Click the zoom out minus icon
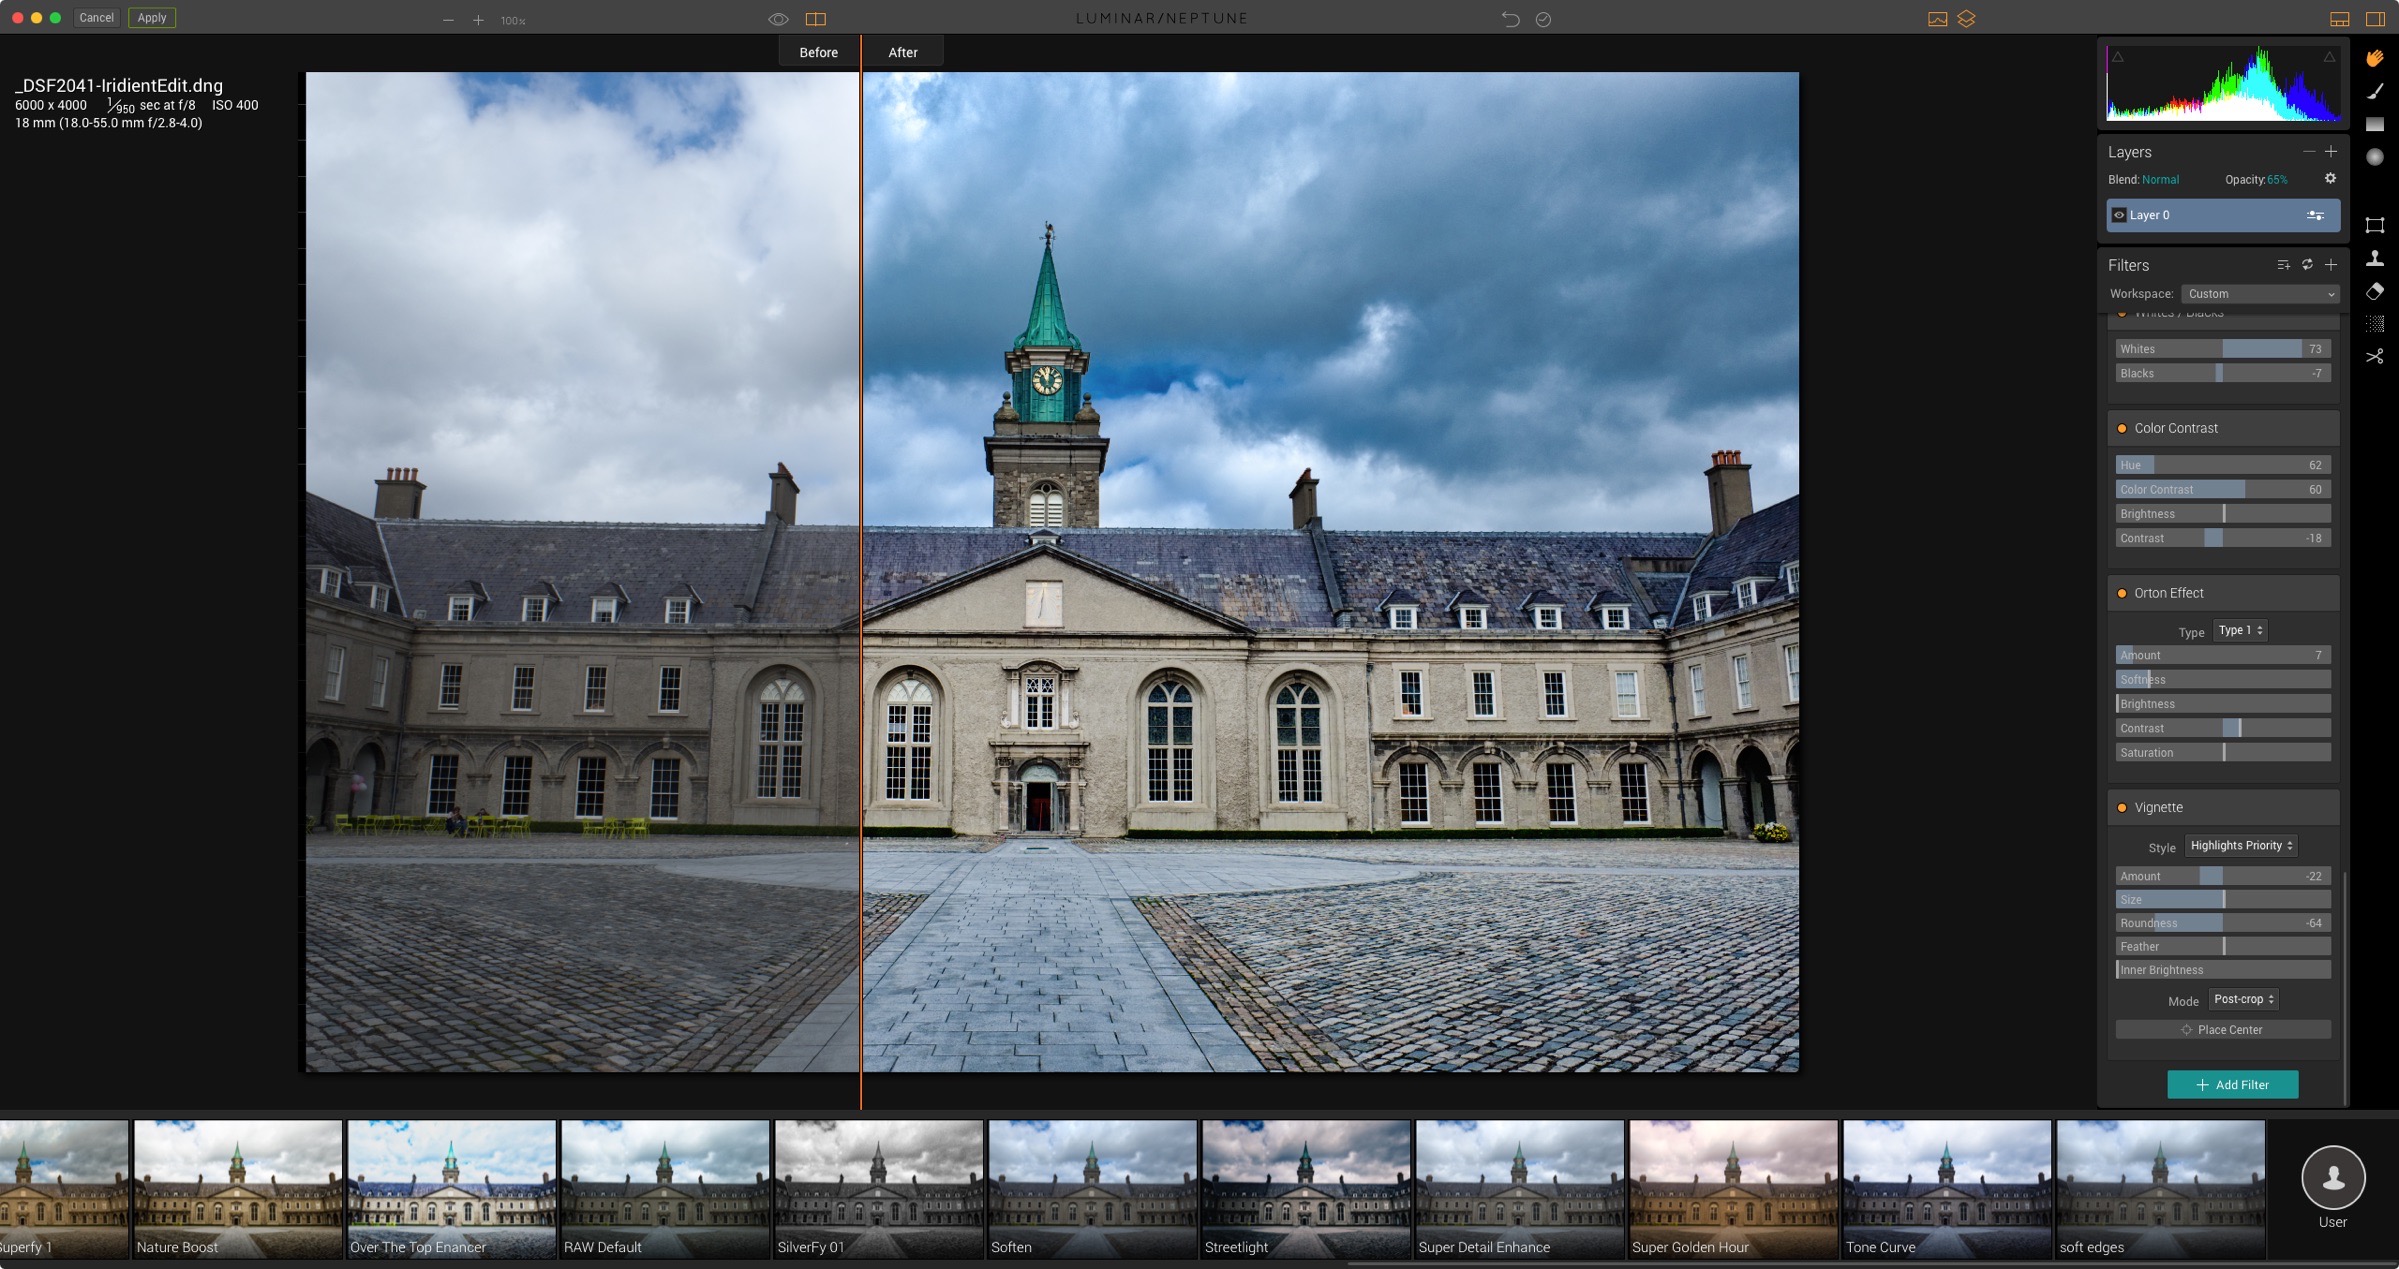The width and height of the screenshot is (2399, 1269). [x=448, y=20]
